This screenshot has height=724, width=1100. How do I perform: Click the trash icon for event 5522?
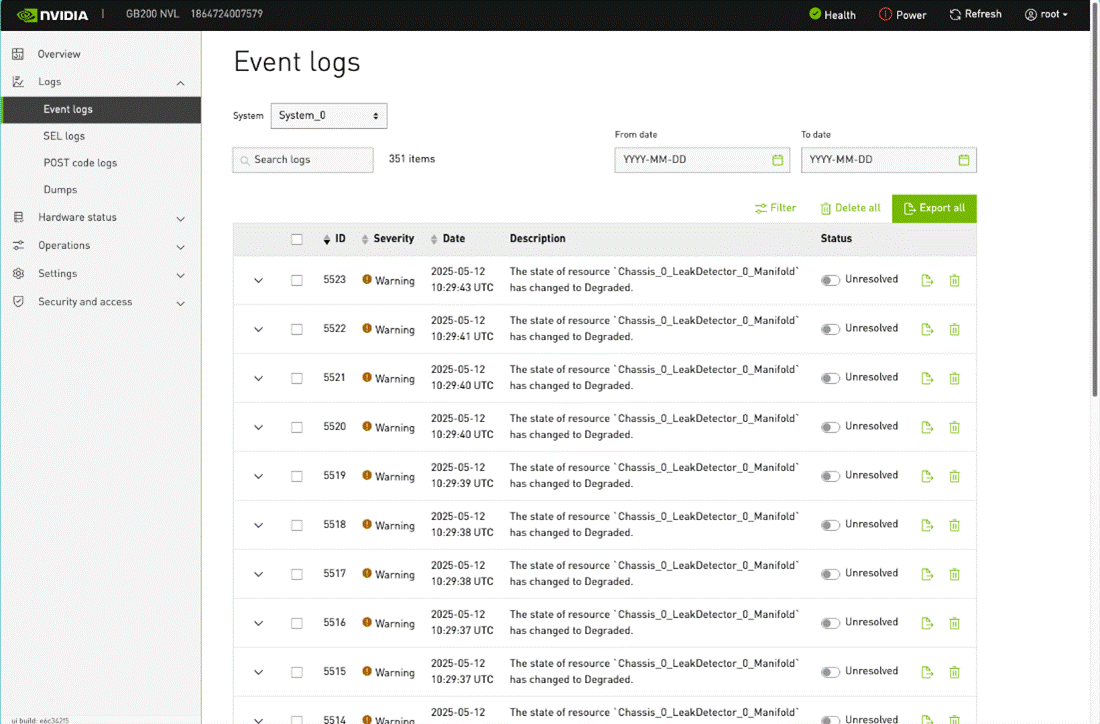click(954, 330)
